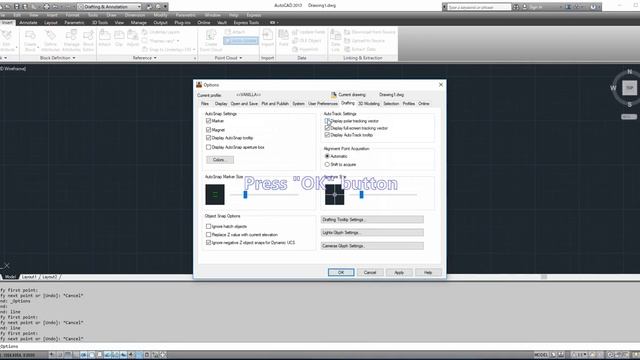Enable Ignore hatch objects checkbox

click(x=209, y=226)
